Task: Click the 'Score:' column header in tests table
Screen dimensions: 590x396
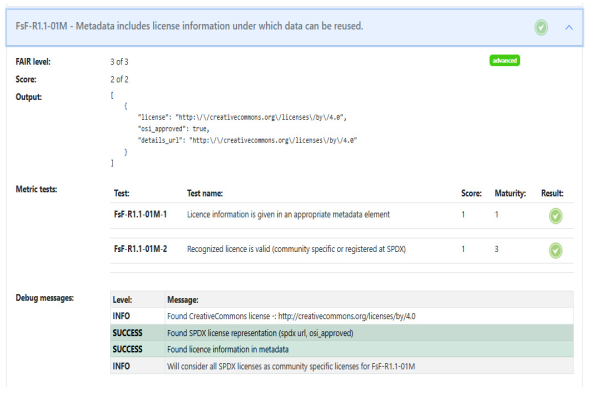Action: pyautogui.click(x=471, y=193)
